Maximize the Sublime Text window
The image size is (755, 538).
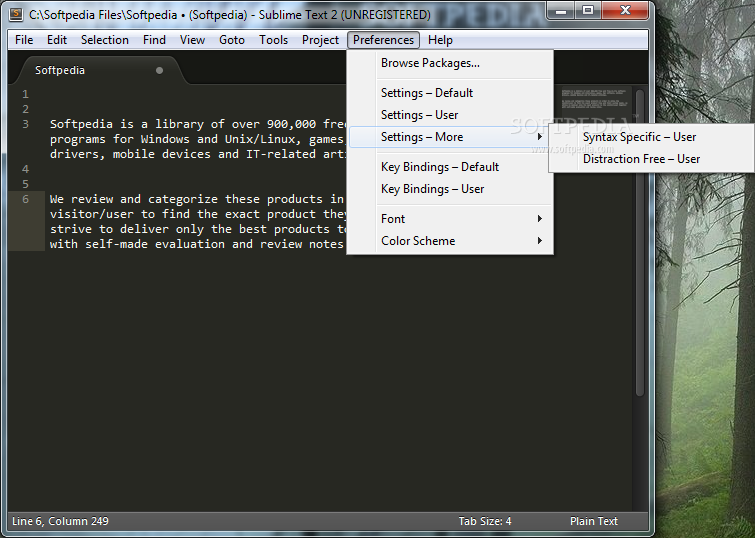click(x=587, y=11)
